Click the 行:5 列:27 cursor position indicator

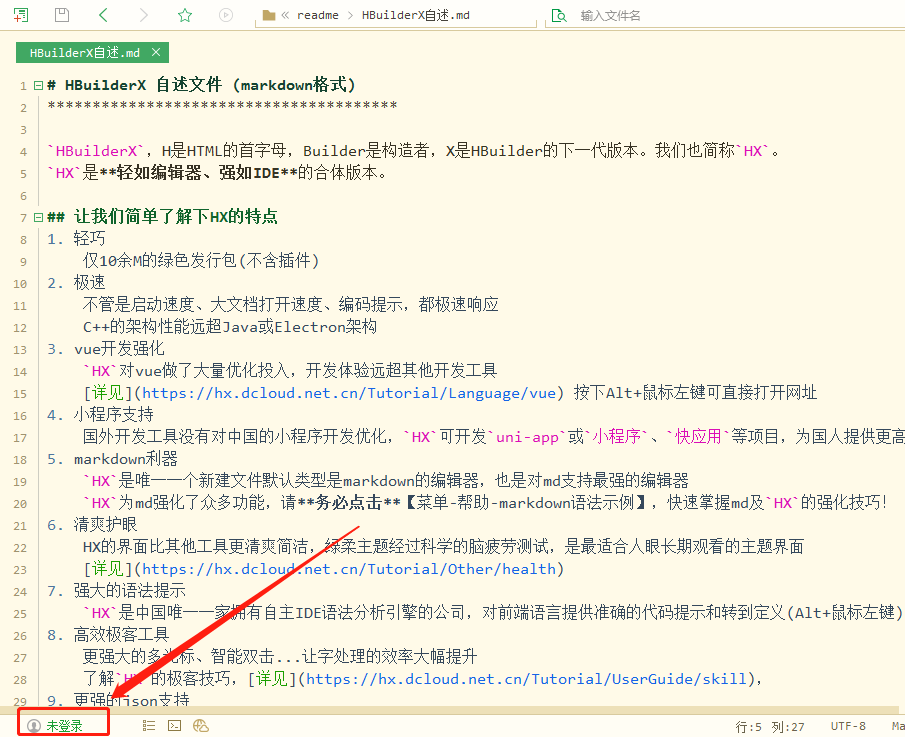click(770, 727)
